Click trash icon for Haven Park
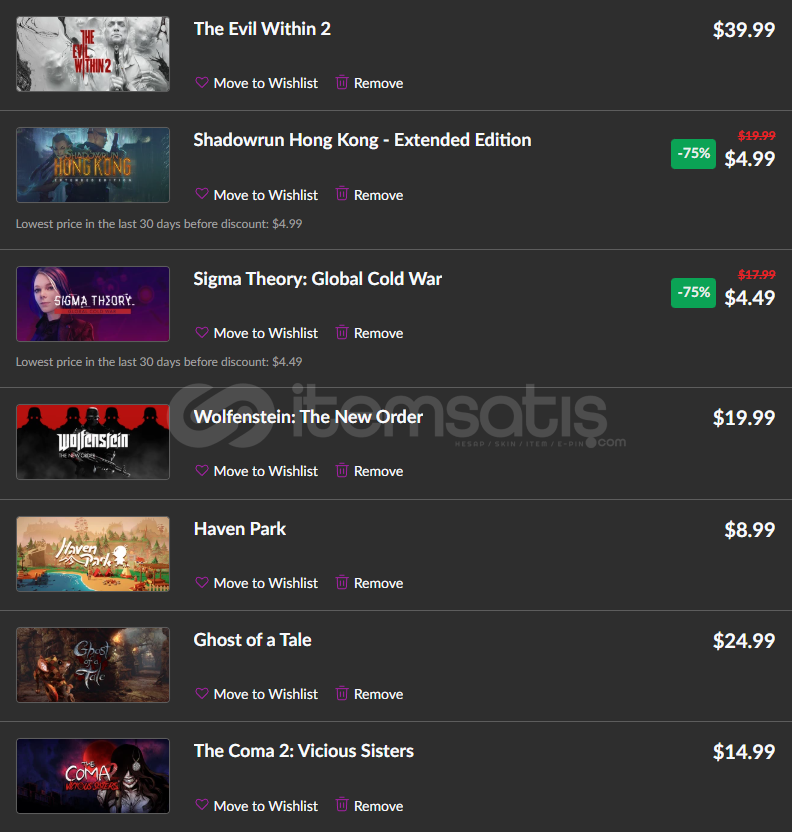792x832 pixels. [x=342, y=582]
